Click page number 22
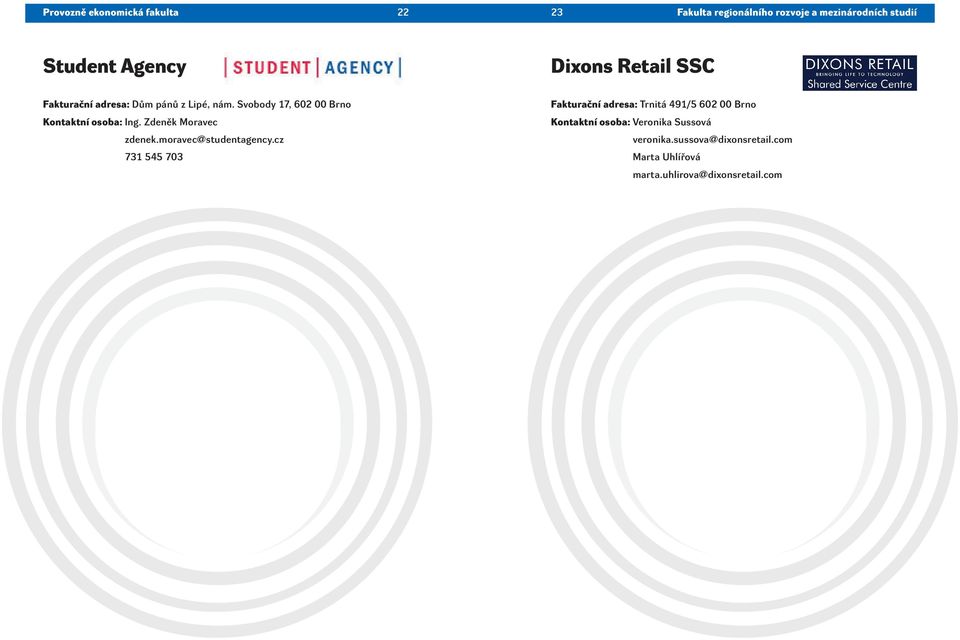 [x=403, y=12]
